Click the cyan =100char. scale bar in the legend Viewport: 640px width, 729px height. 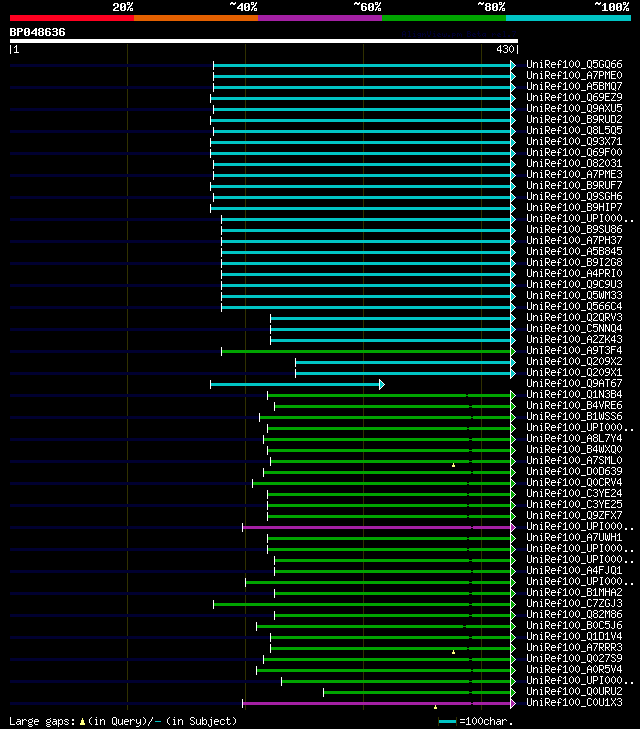pos(448,722)
